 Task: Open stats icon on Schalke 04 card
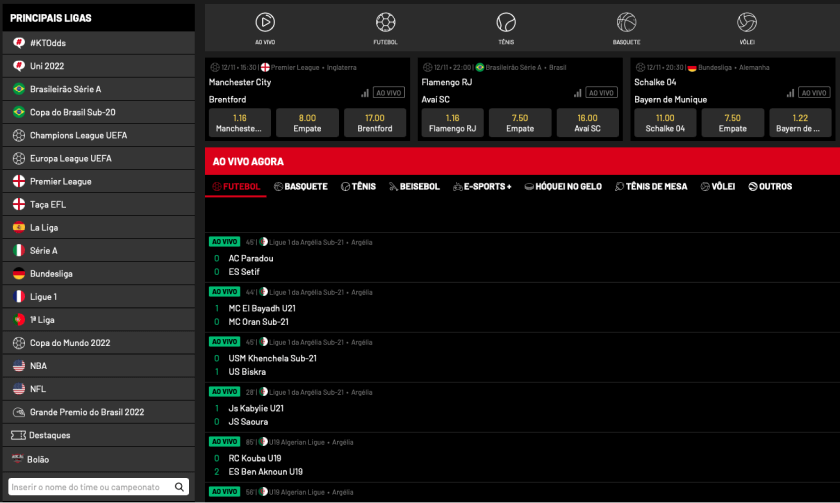coord(790,93)
